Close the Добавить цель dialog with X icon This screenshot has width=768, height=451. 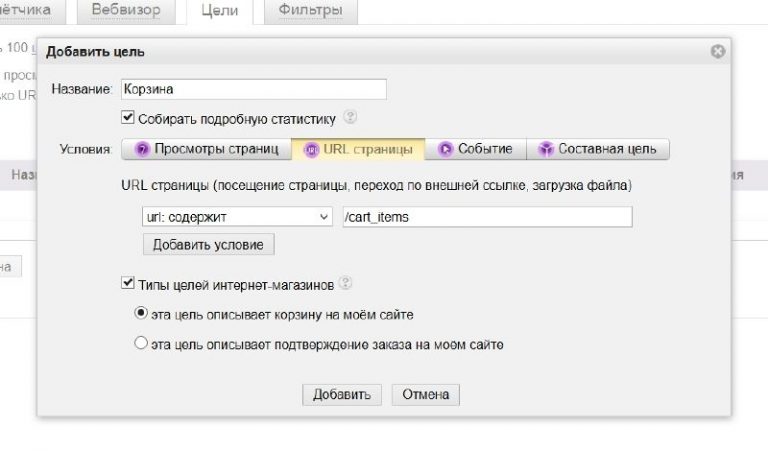[717, 51]
